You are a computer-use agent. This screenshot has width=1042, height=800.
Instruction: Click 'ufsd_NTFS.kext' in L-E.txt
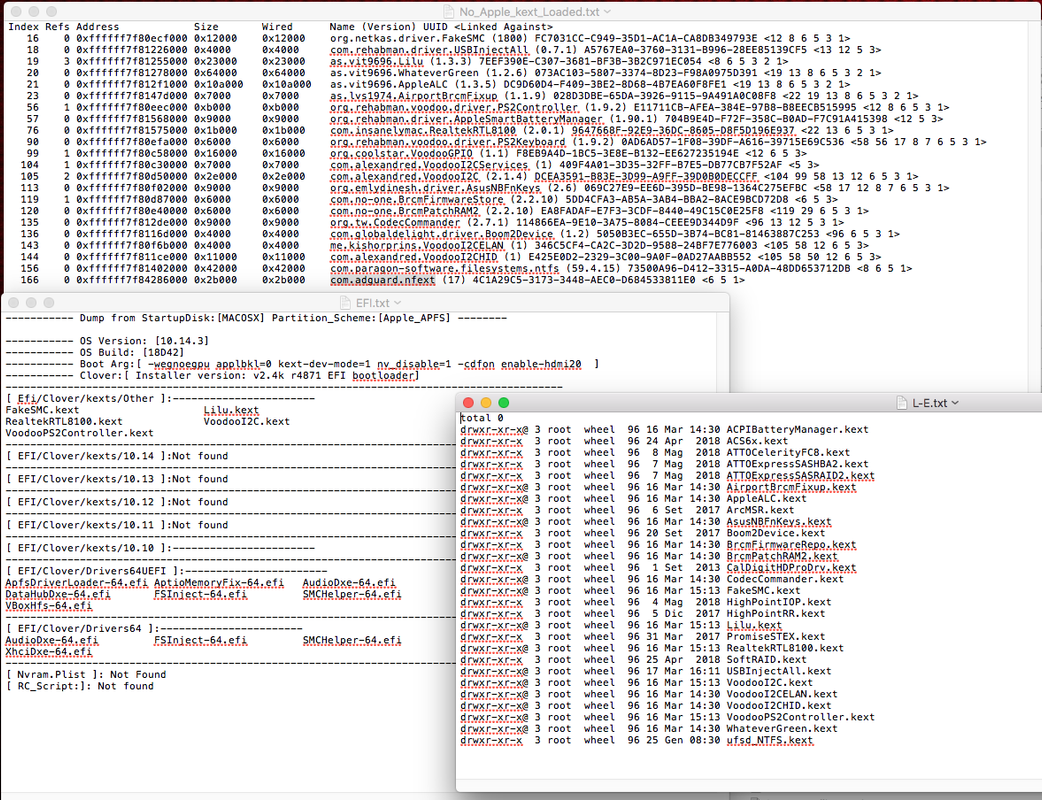tap(770, 740)
